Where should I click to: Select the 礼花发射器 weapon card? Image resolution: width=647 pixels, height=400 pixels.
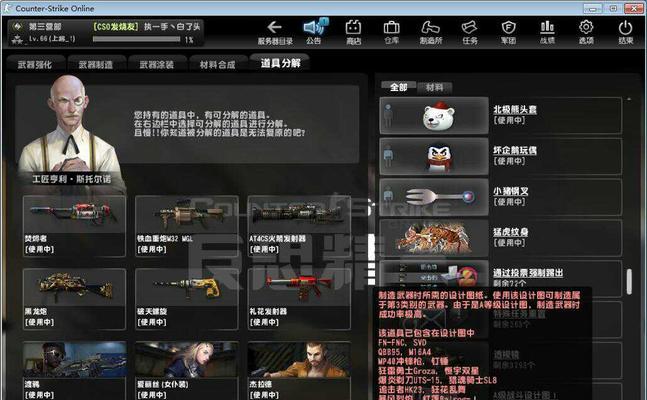(299, 299)
